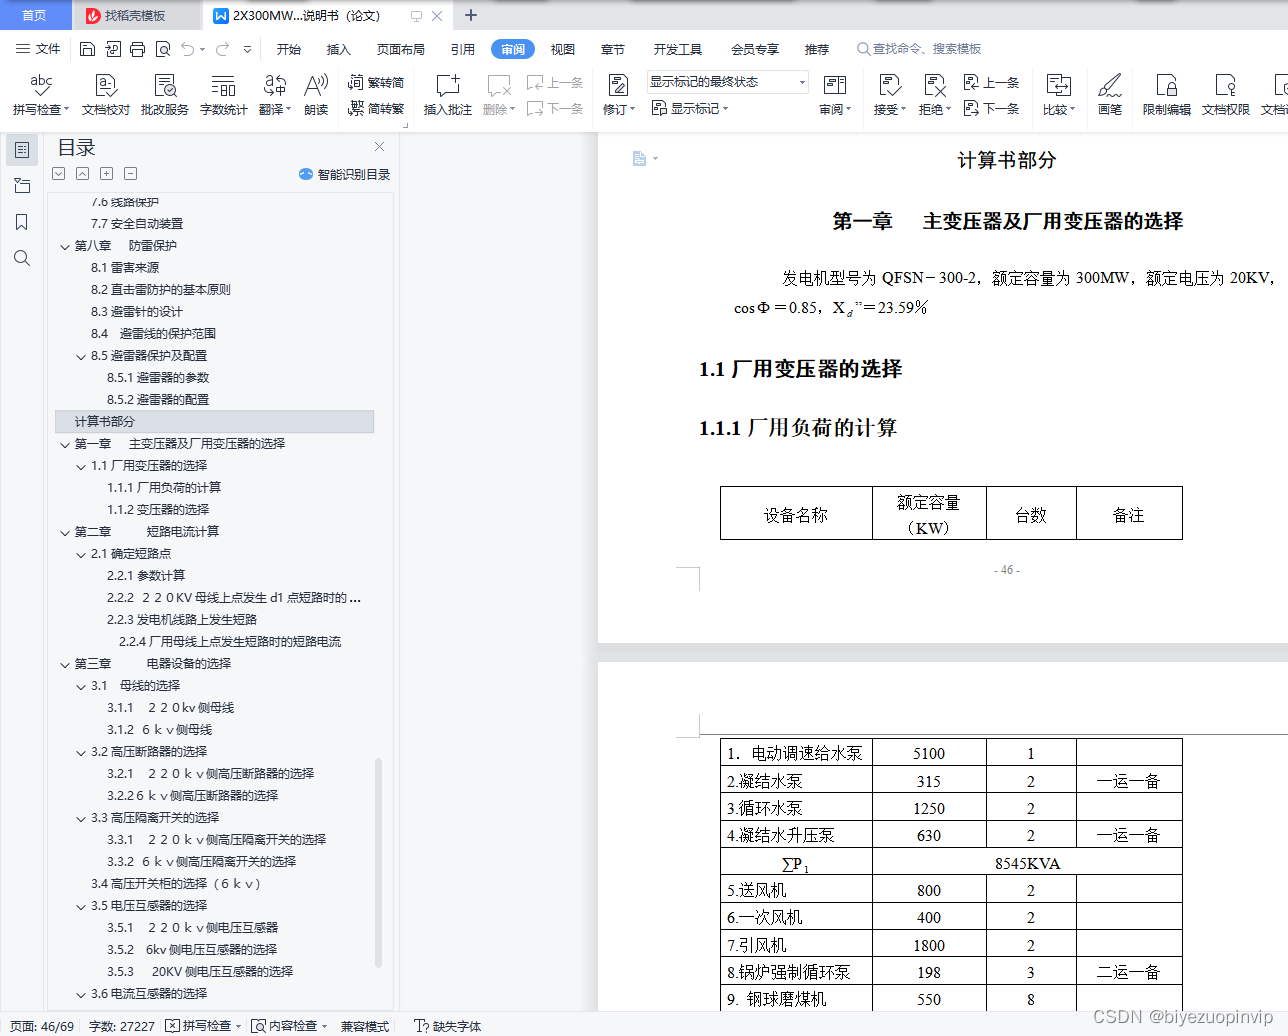Insert a new comment
The image size is (1288, 1036).
pos(447,95)
